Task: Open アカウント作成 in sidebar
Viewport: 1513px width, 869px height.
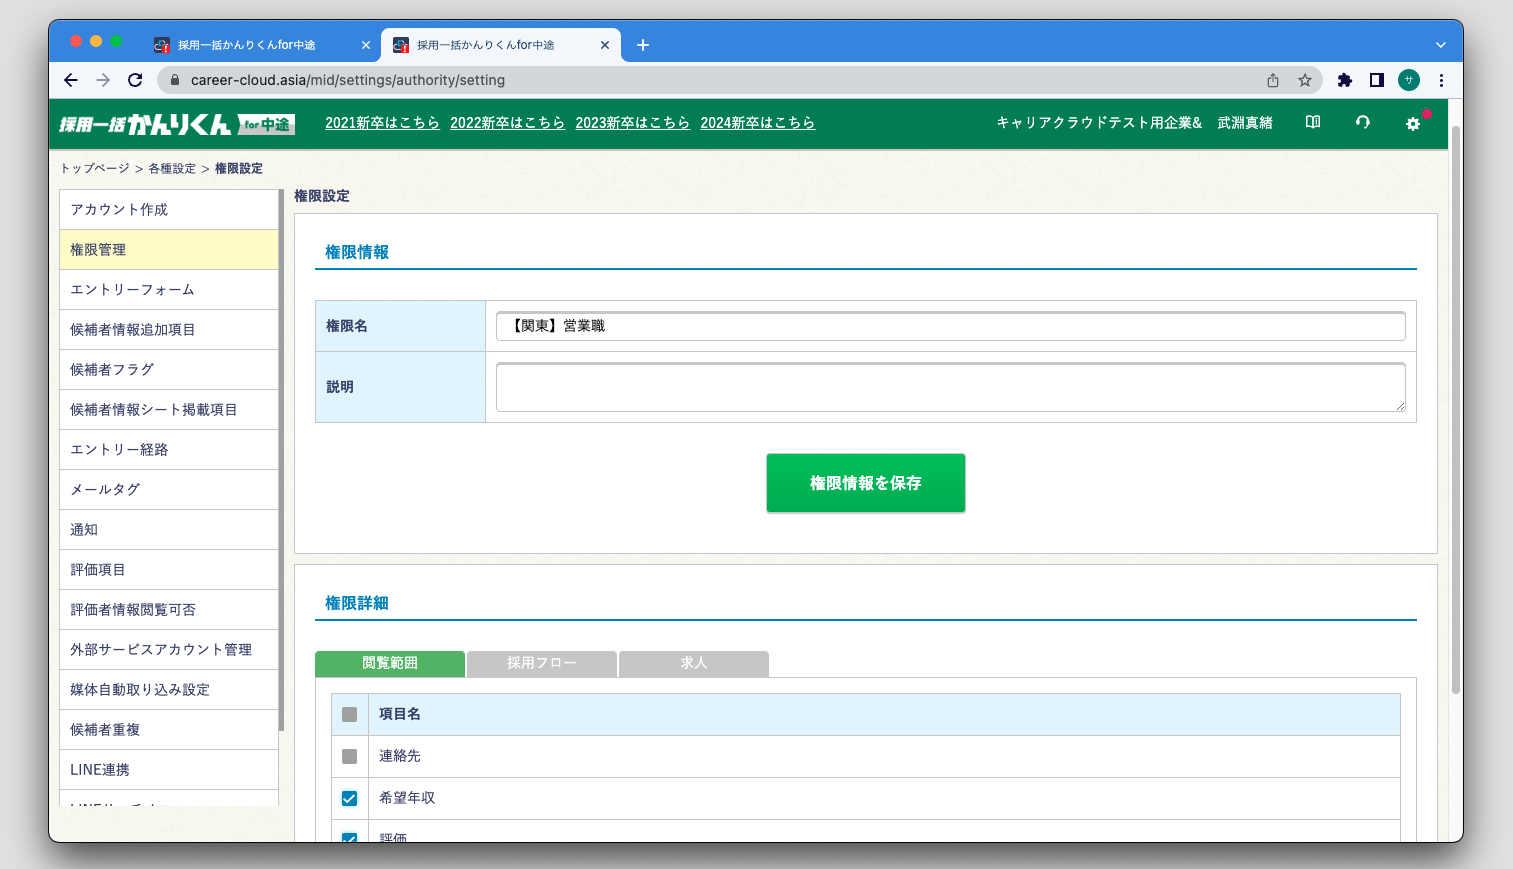Action: (169, 210)
